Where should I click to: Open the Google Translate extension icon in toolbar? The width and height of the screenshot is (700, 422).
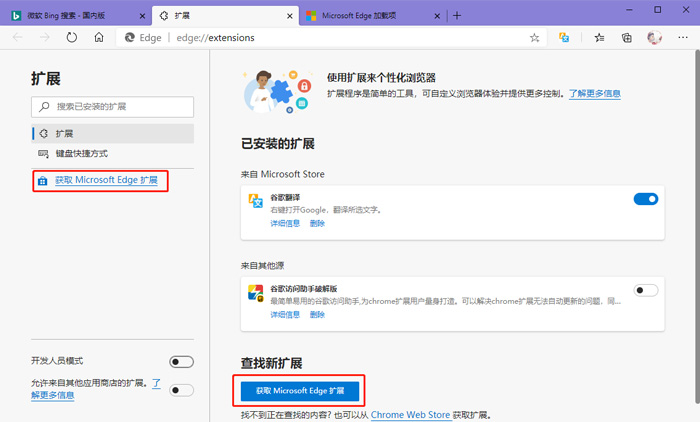(x=565, y=37)
